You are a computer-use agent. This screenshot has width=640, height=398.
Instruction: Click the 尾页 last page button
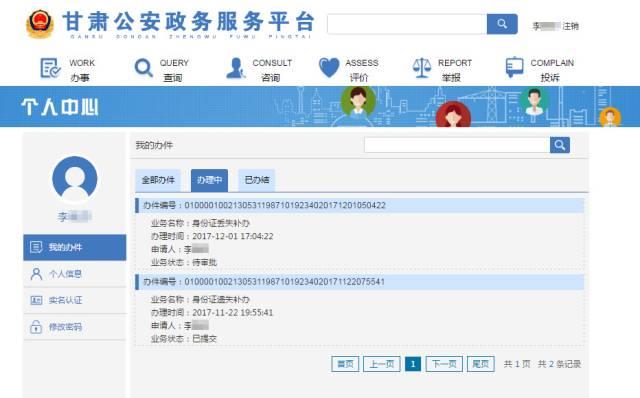click(480, 364)
